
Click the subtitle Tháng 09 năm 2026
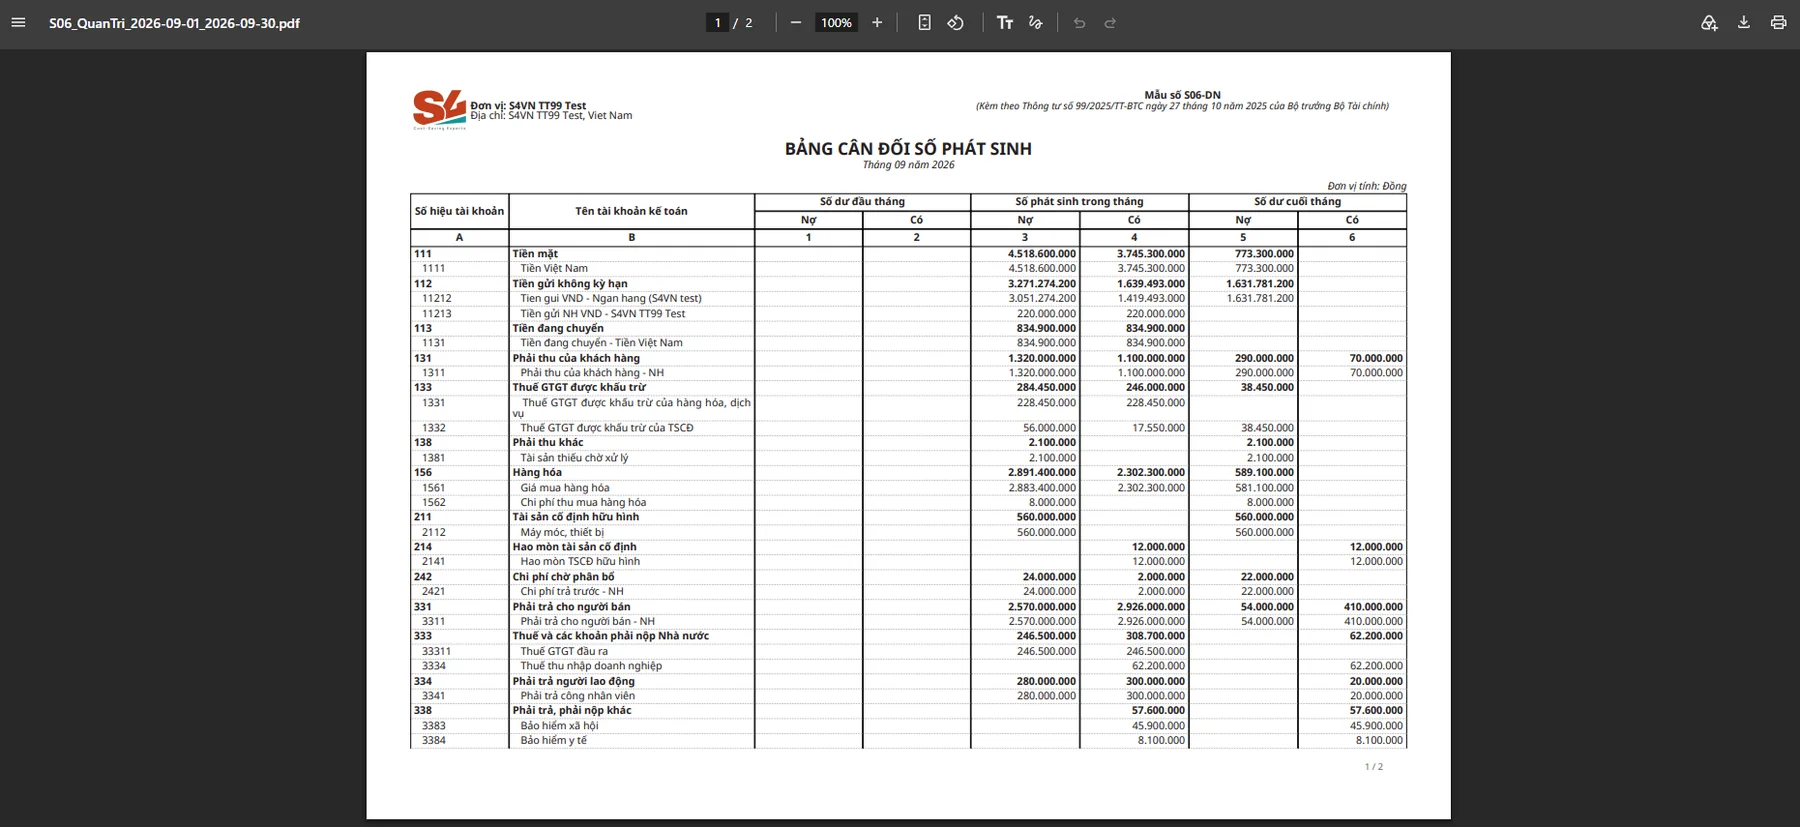click(x=908, y=165)
